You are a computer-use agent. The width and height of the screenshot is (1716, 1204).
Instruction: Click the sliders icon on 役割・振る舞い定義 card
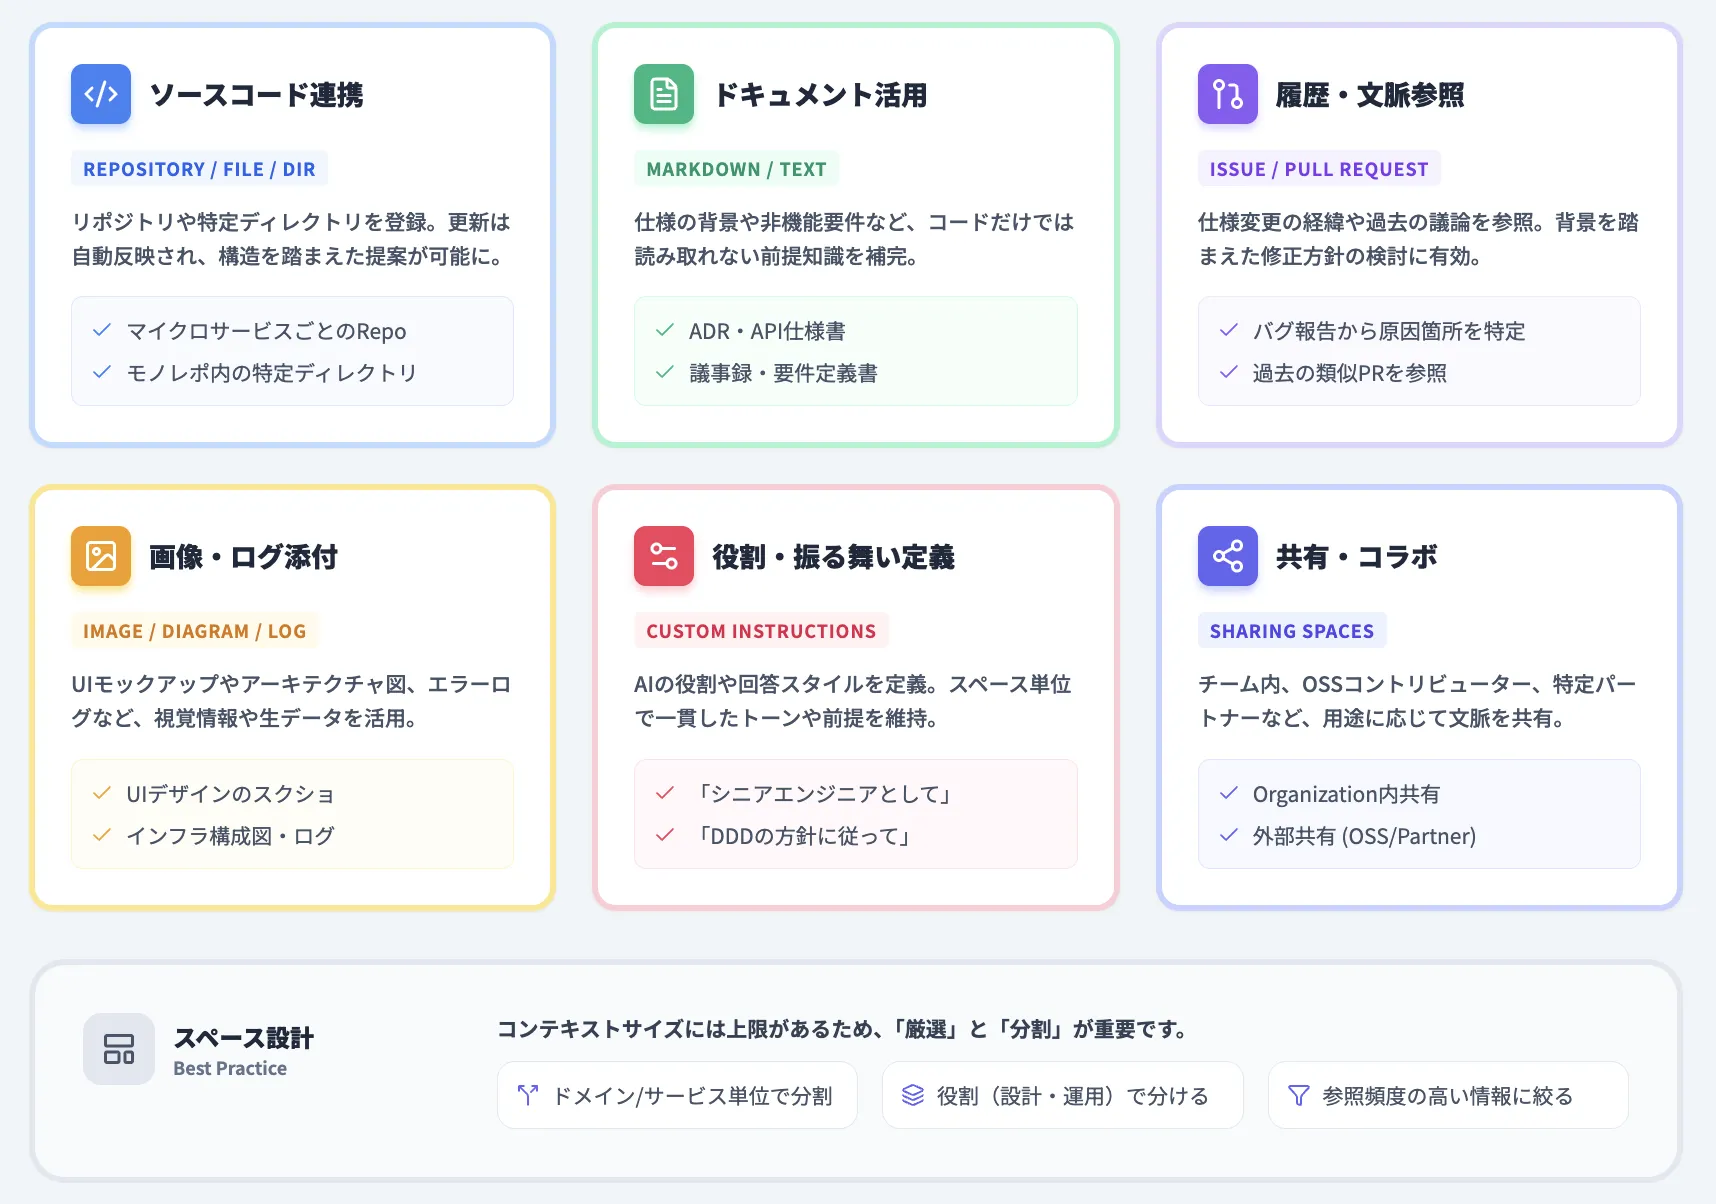click(x=663, y=556)
